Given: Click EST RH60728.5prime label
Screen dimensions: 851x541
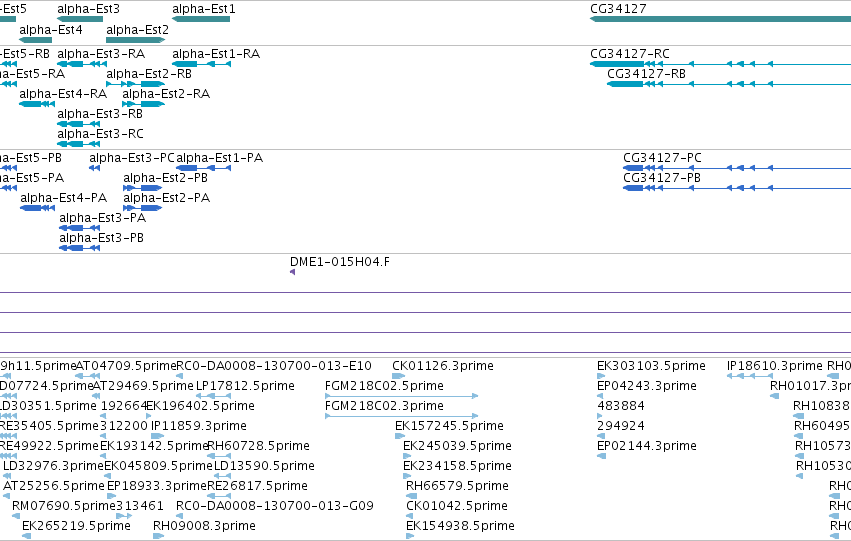Looking at the screenshot, I should coord(258,447).
